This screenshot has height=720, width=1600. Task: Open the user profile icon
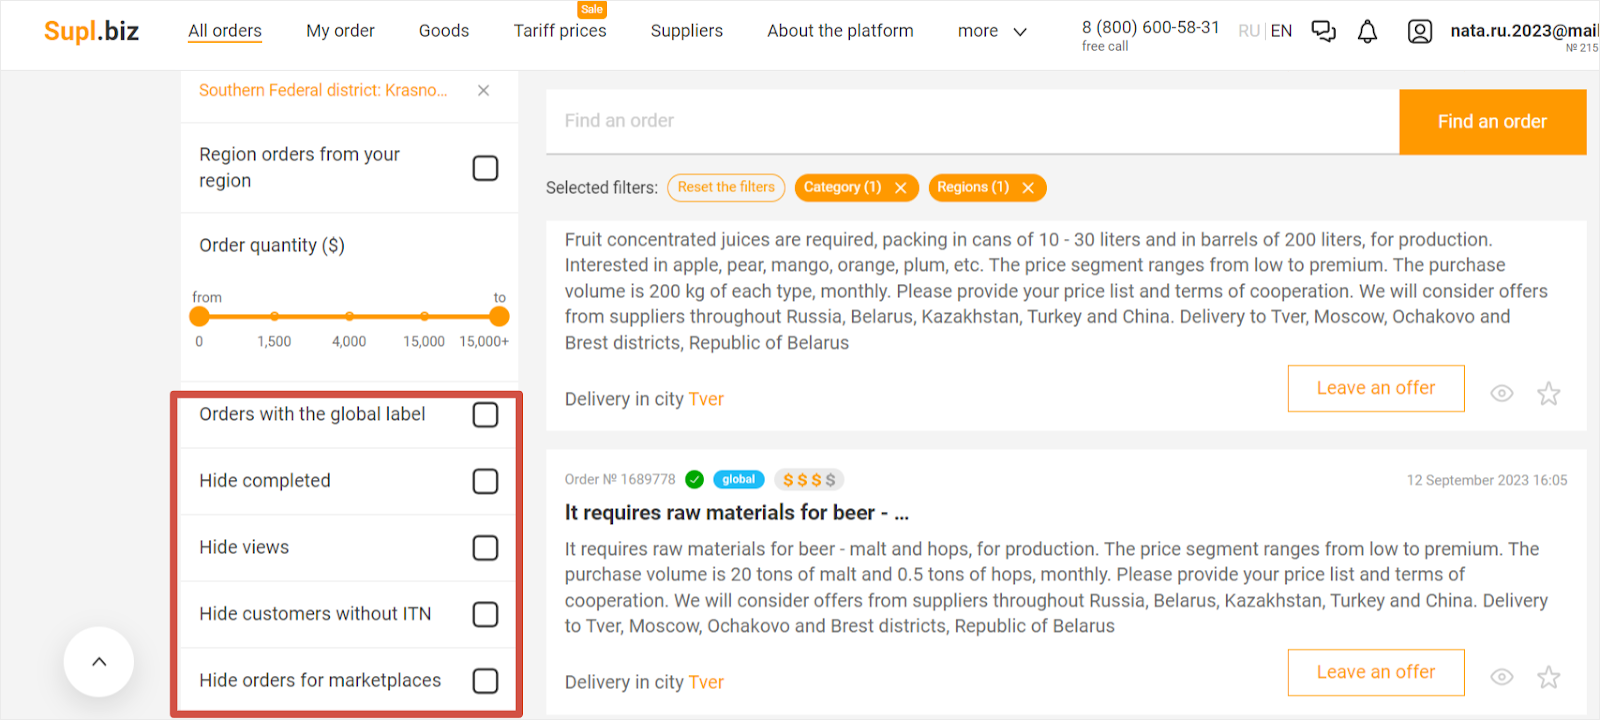tap(1419, 32)
